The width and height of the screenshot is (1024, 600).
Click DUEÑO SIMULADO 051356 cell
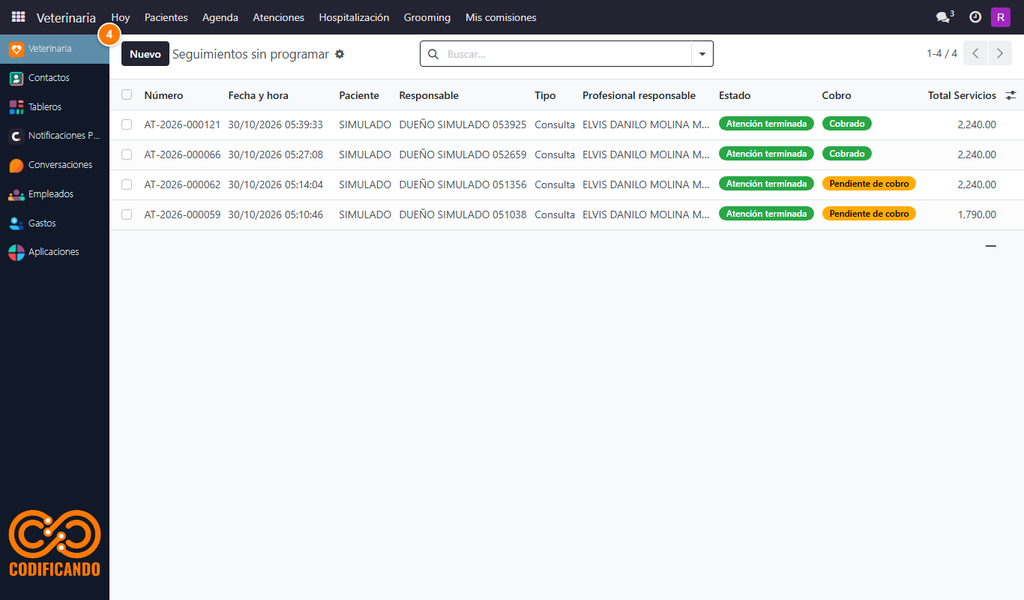click(462, 185)
